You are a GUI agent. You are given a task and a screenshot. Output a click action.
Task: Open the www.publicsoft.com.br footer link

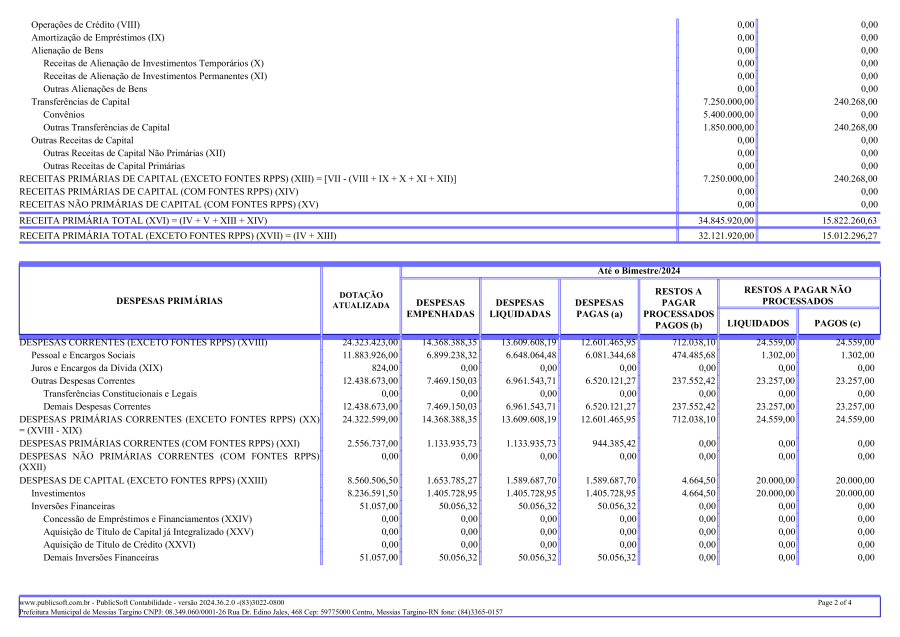52,603
